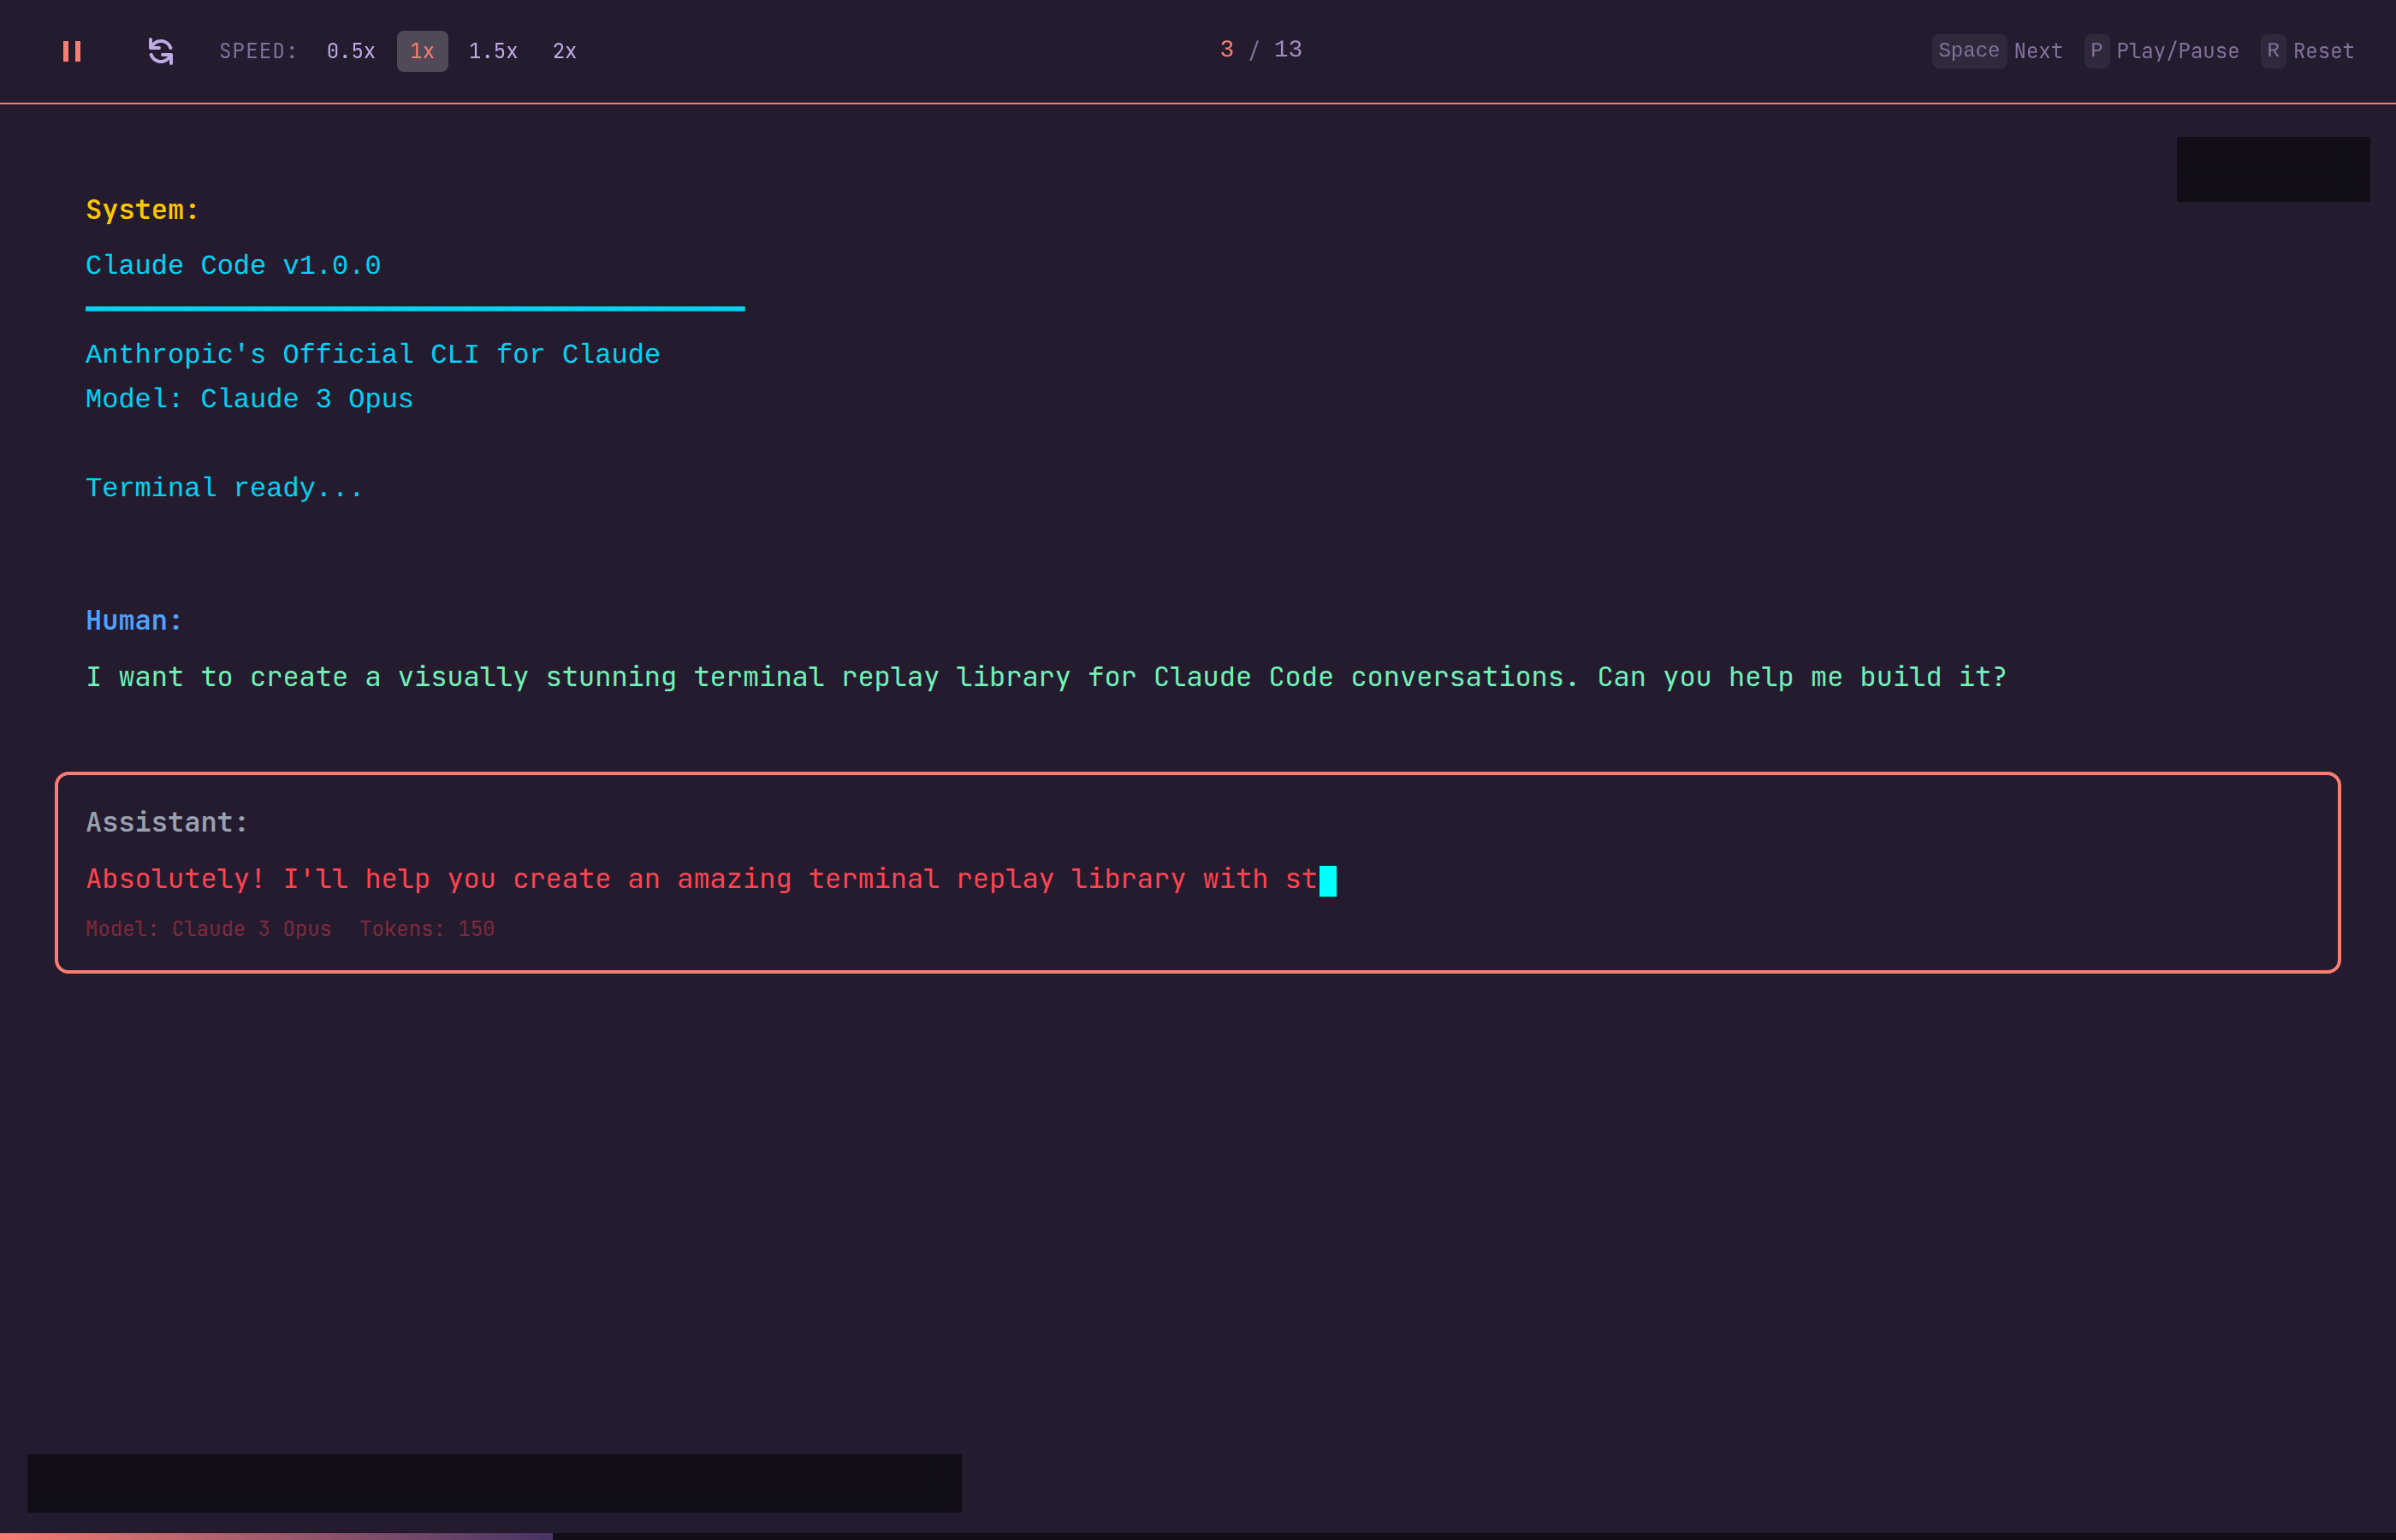Screen dimensions: 2396x1540
Task: Click the Assistant: heading
Action: tap(167, 822)
